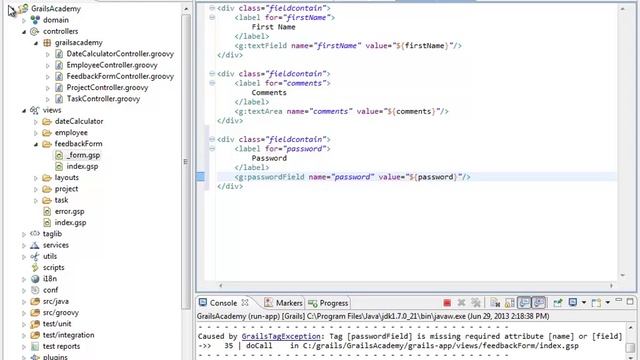Screen dimensions: 640x360
Task: Open the Open Console dropdown arrow
Action: pos(608,303)
